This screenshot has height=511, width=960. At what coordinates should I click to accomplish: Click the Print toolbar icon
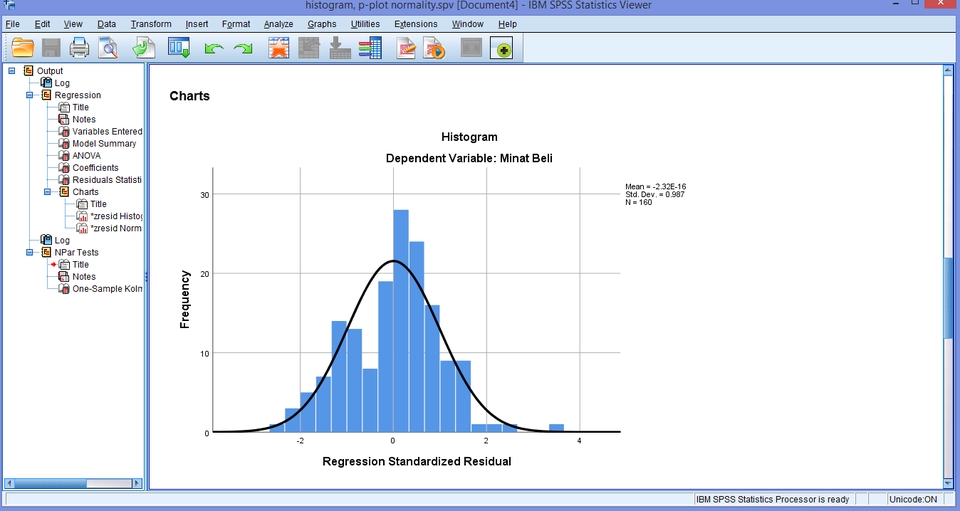[79, 48]
